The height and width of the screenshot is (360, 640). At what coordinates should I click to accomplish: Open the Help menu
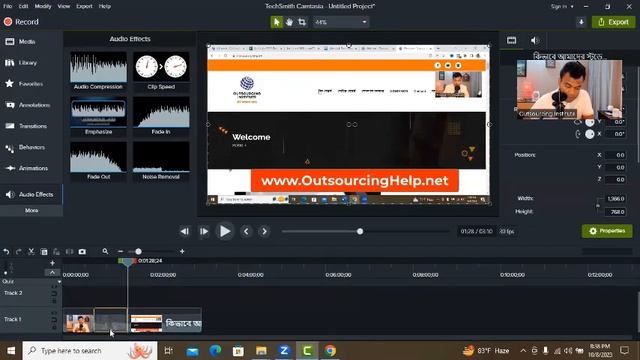pos(105,7)
